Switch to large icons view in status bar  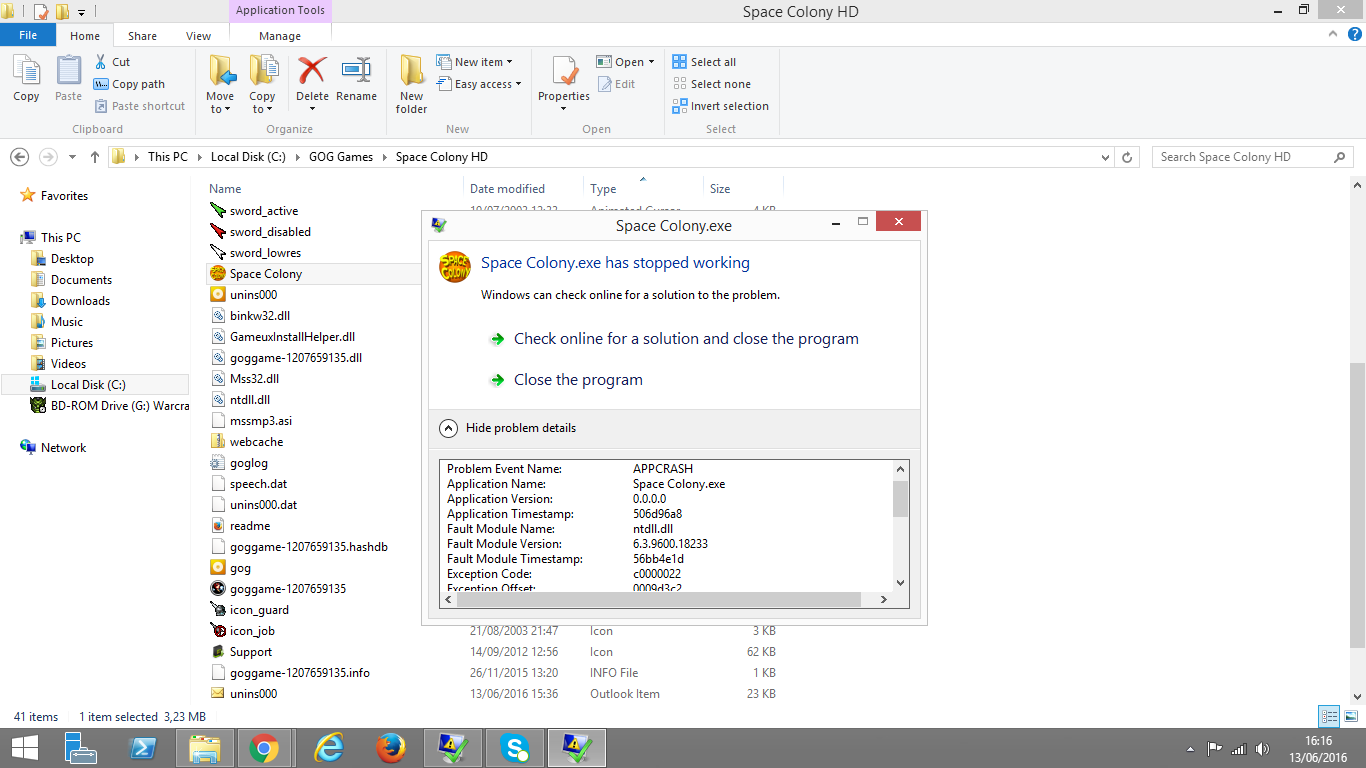coord(1350,716)
